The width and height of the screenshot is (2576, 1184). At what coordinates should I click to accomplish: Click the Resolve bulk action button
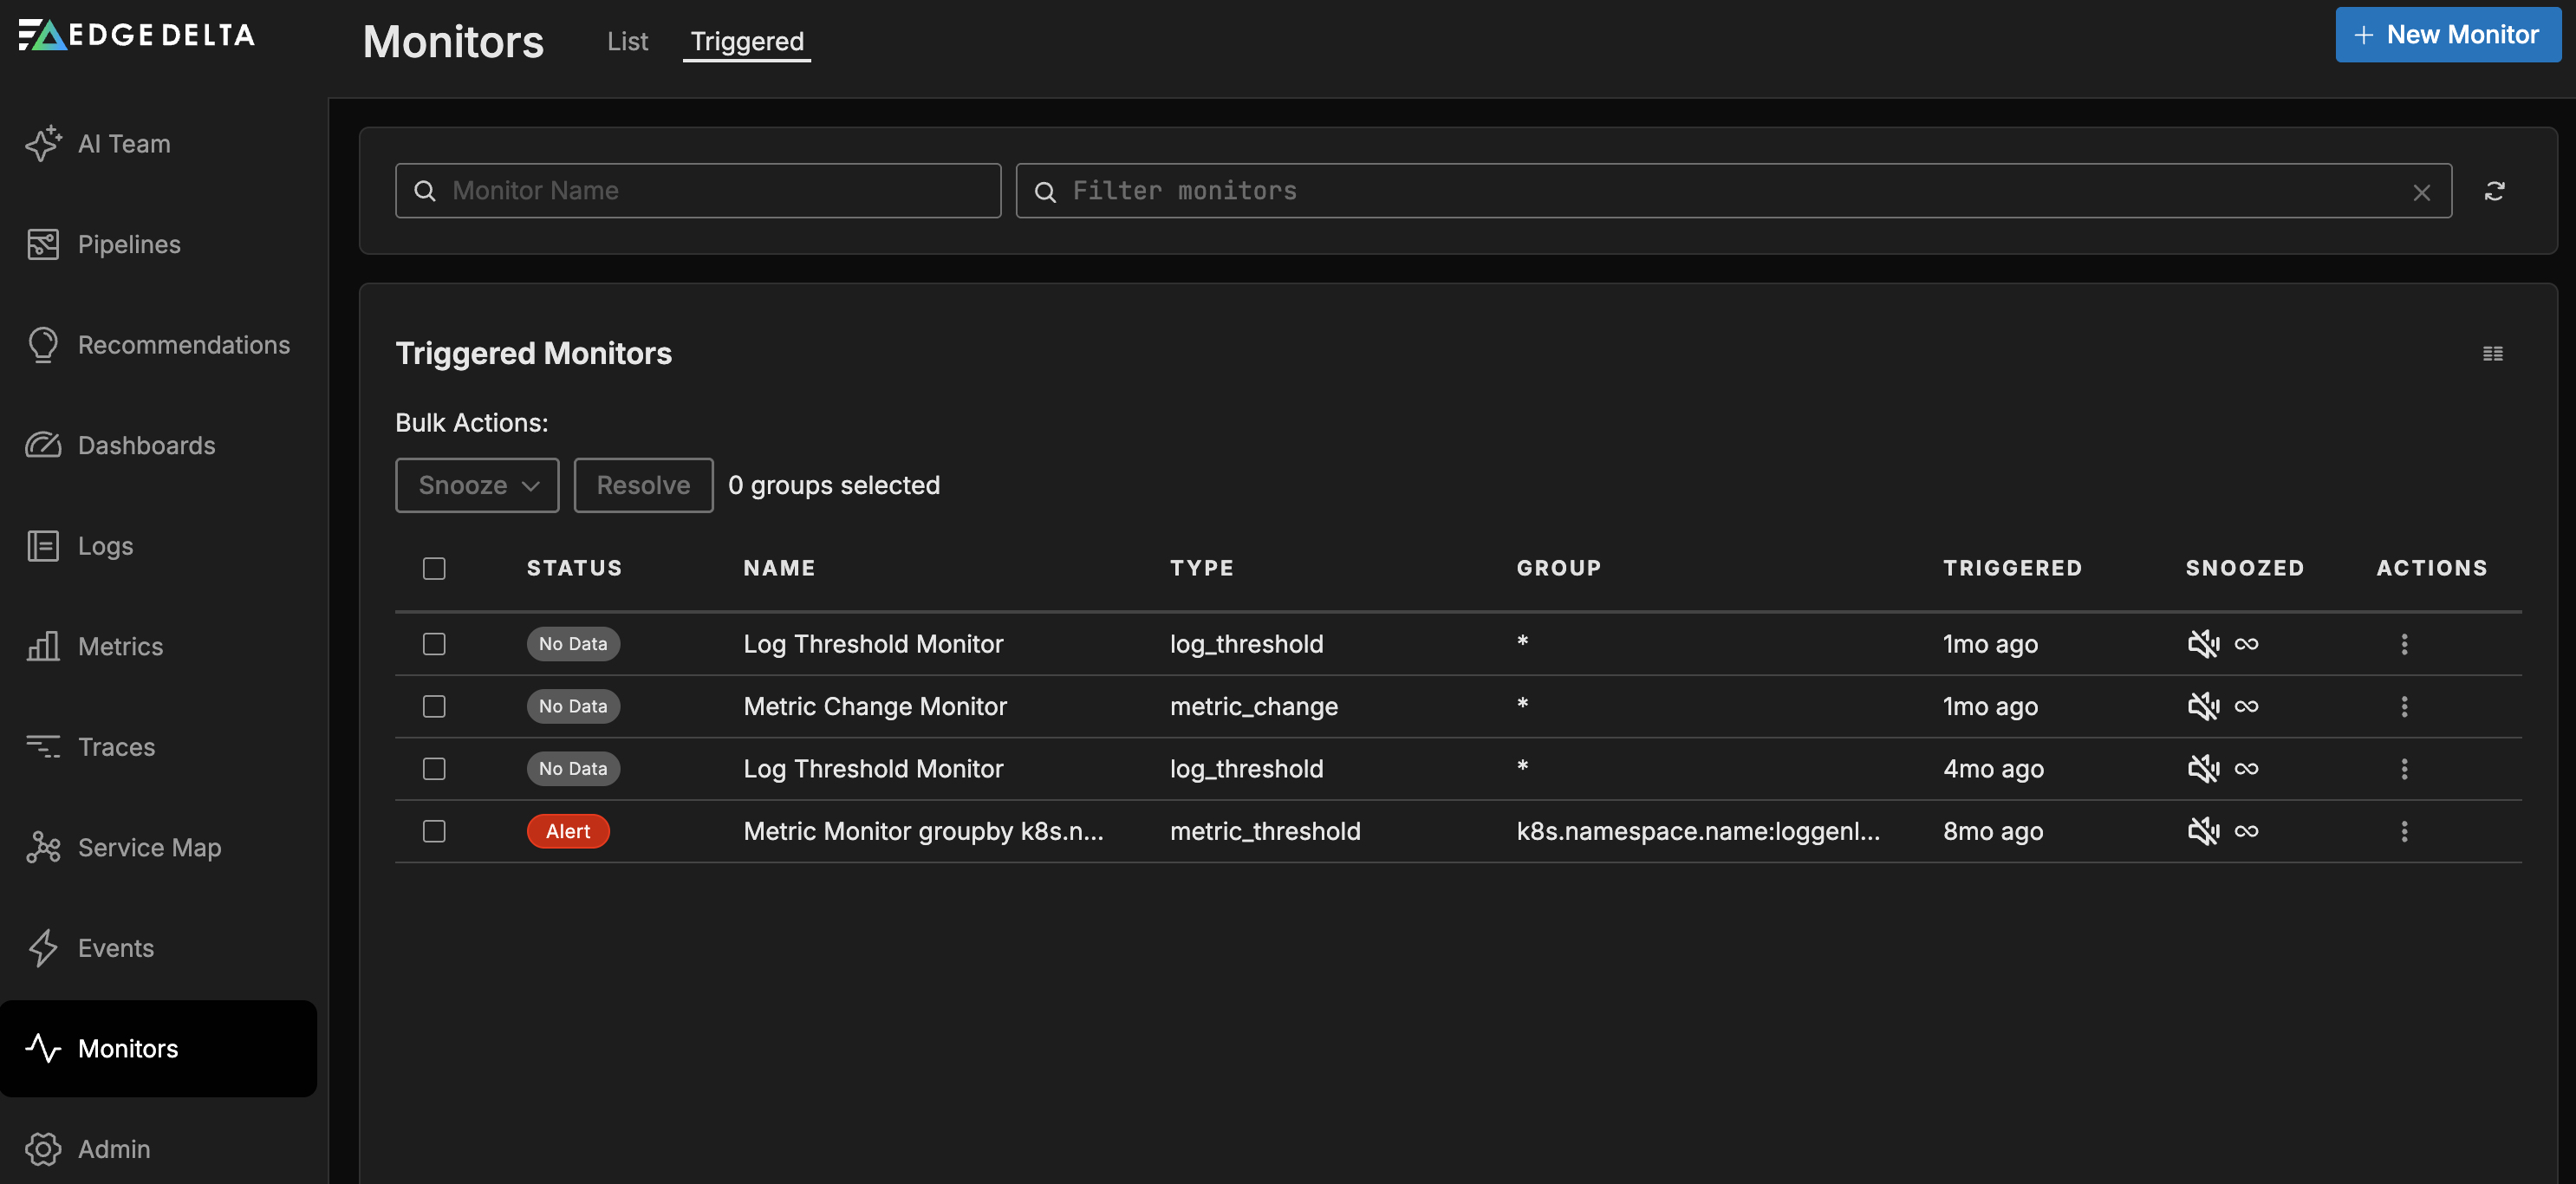643,485
